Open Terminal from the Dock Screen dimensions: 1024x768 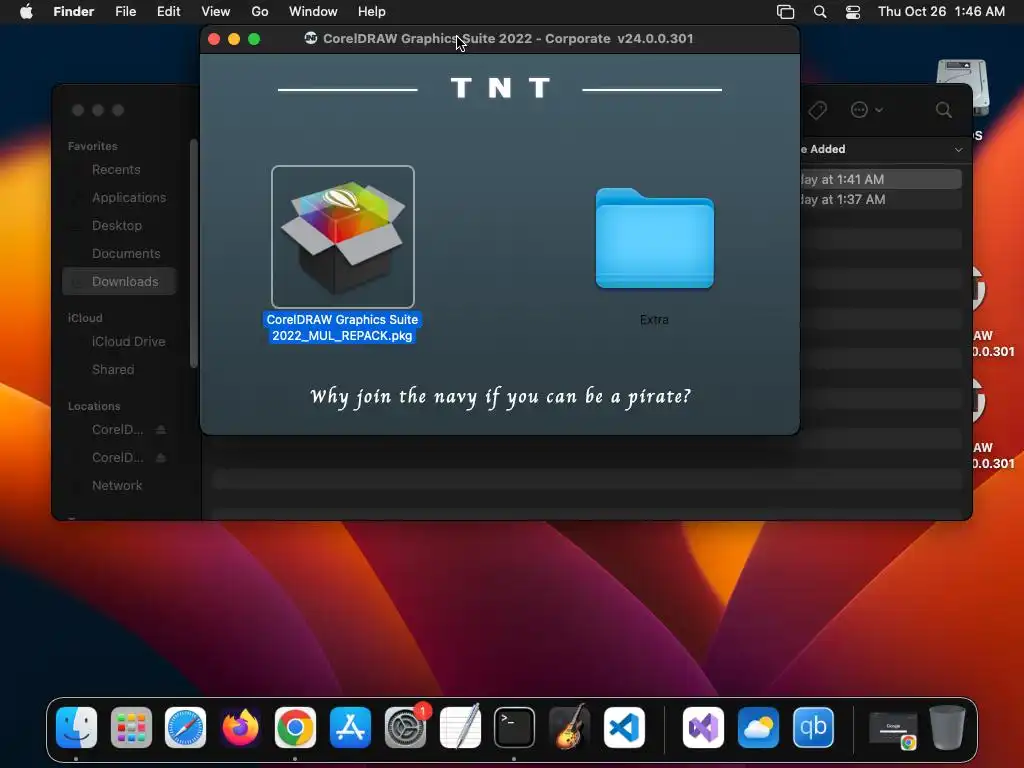(x=515, y=727)
